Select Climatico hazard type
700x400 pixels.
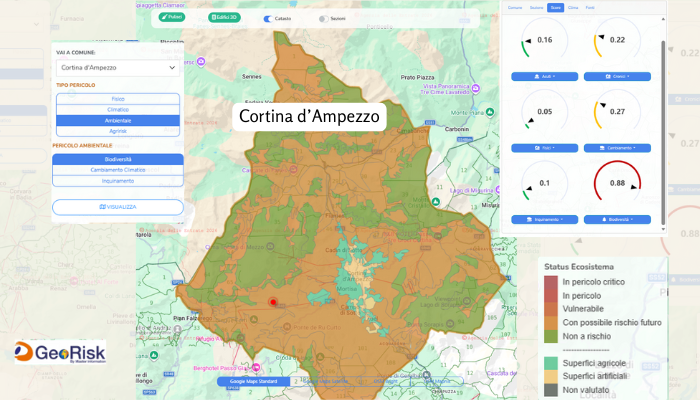click(118, 109)
